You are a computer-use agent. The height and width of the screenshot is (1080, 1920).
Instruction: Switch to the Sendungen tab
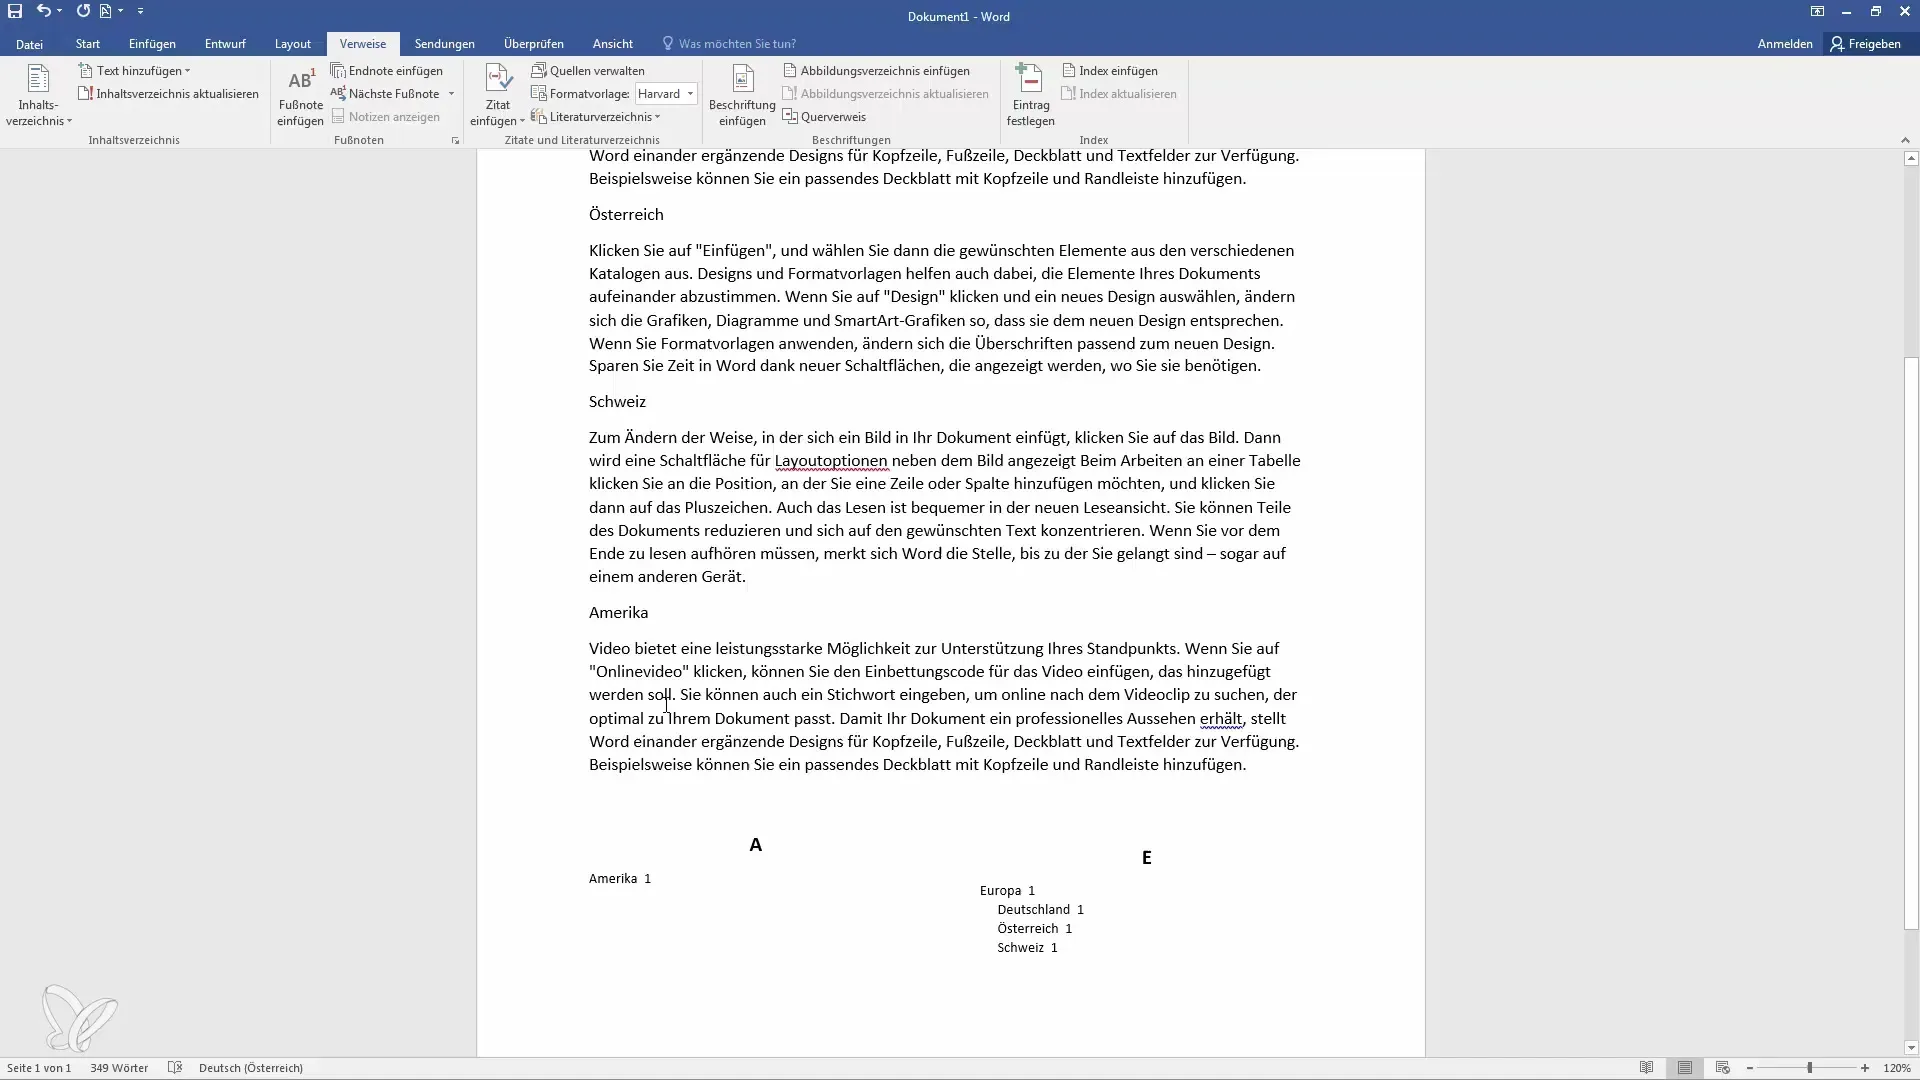point(445,44)
